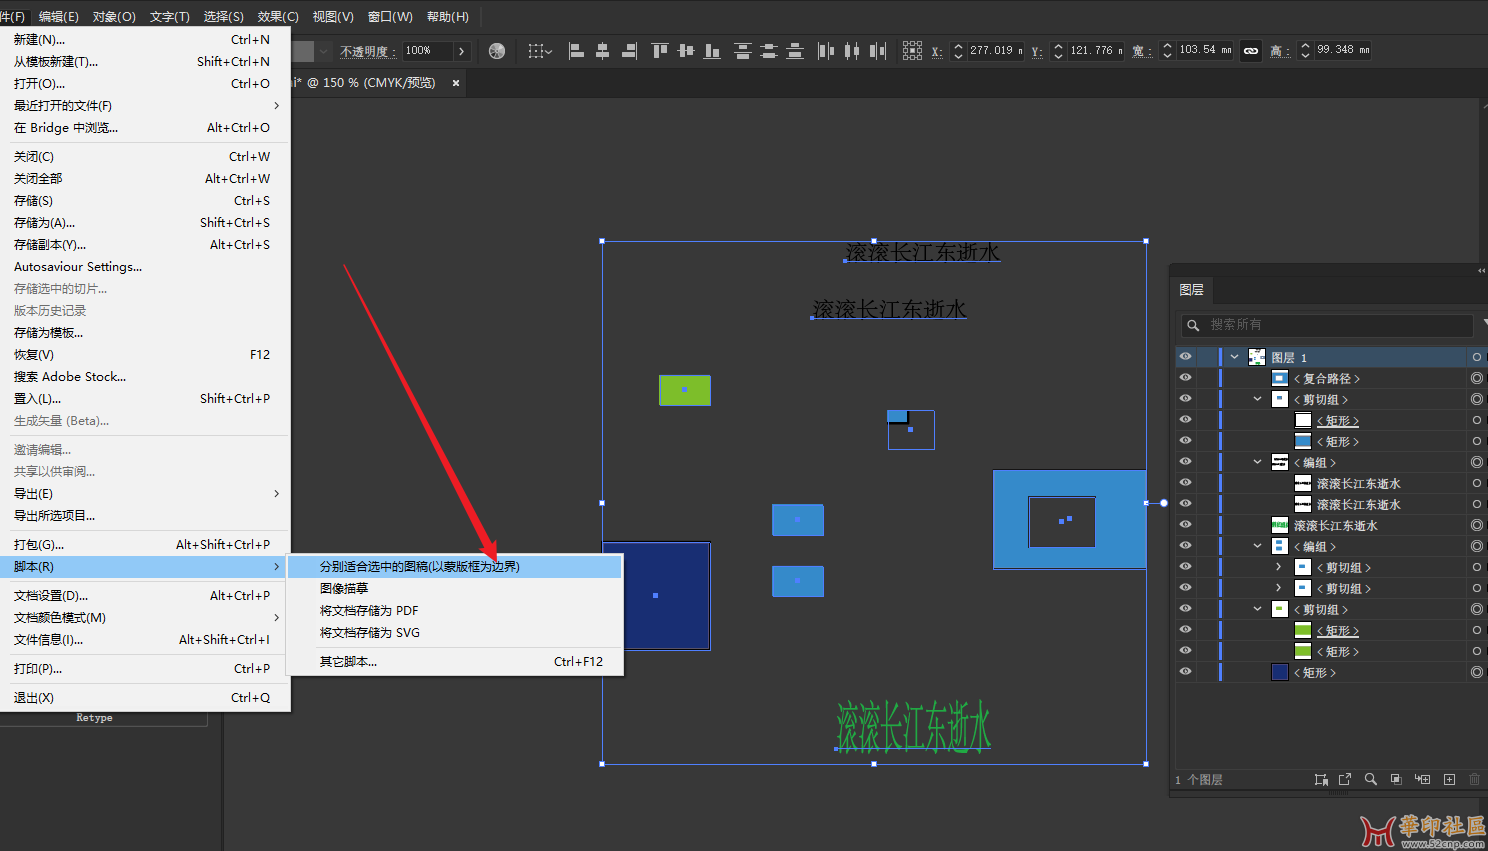Click target circle of 复合路径 row
This screenshot has width=1488, height=851.
click(1477, 378)
